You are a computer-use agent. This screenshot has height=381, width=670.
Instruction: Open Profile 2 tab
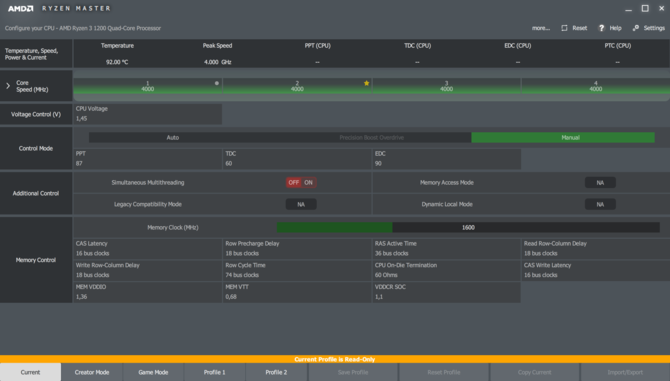click(276, 372)
